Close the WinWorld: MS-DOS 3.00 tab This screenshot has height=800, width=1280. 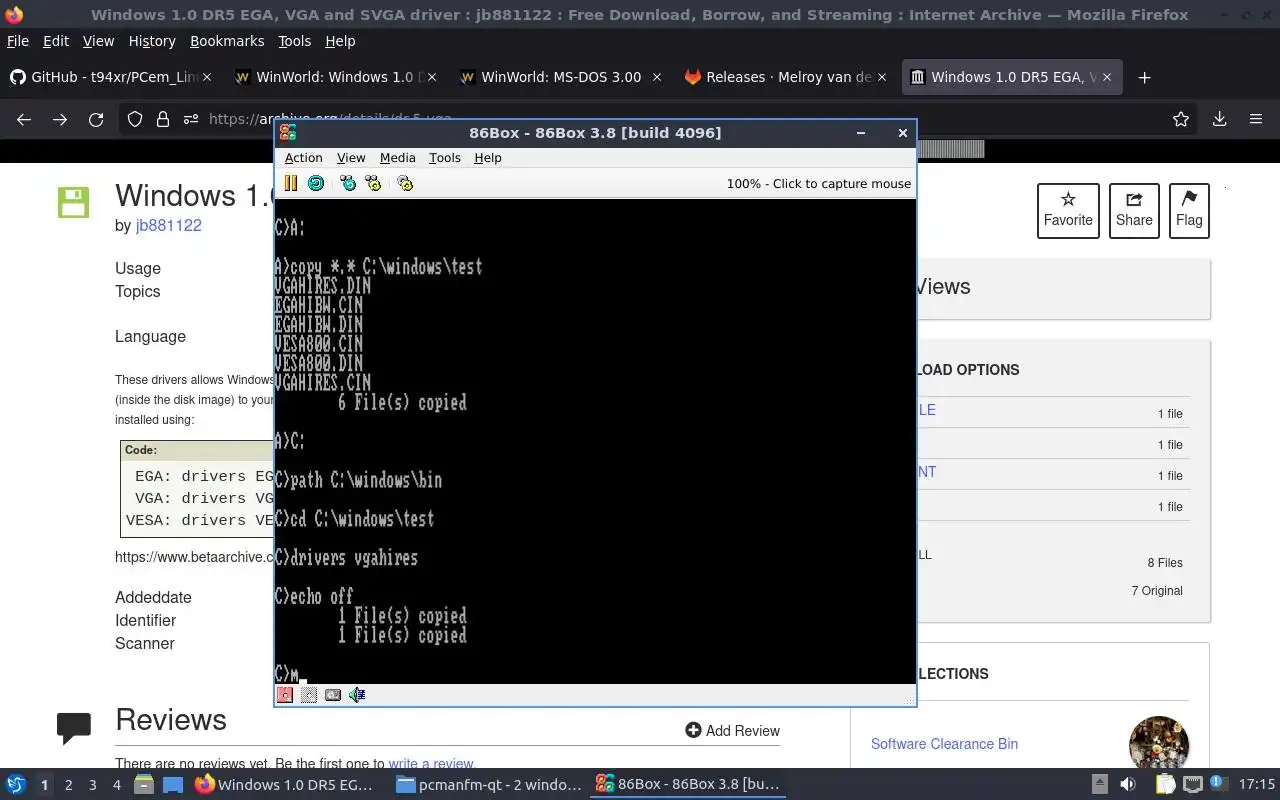coord(657,77)
